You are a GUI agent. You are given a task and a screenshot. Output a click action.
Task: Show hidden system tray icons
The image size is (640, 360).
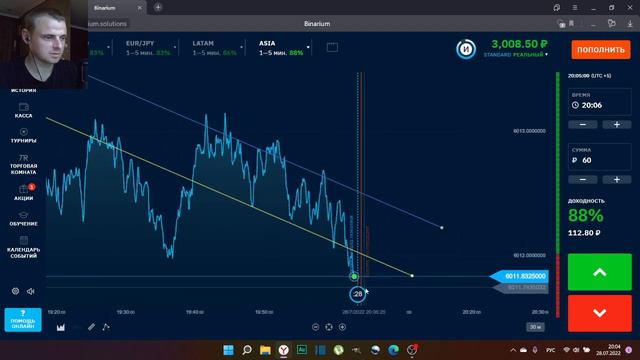pos(513,350)
